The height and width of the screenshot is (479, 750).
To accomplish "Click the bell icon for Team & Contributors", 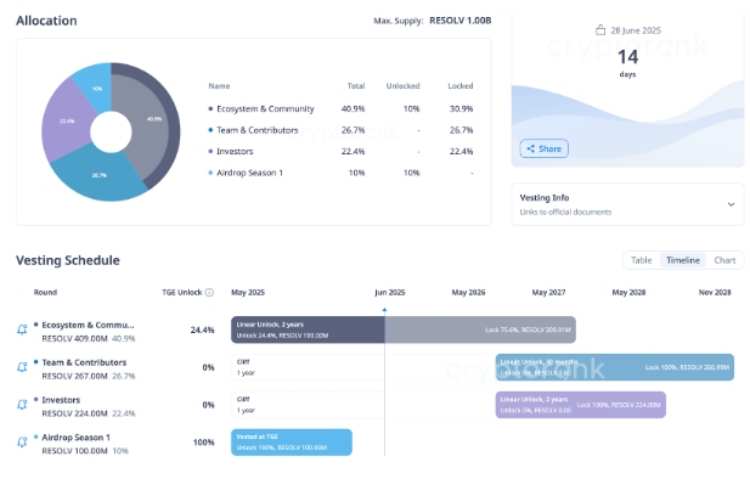I will point(22,367).
